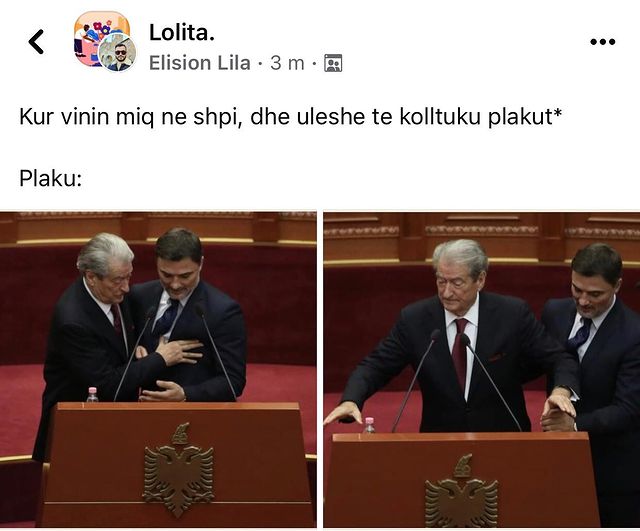Image resolution: width=640 pixels, height=531 pixels.
Task: Tap the water bottle in left photo
Action: [93, 395]
